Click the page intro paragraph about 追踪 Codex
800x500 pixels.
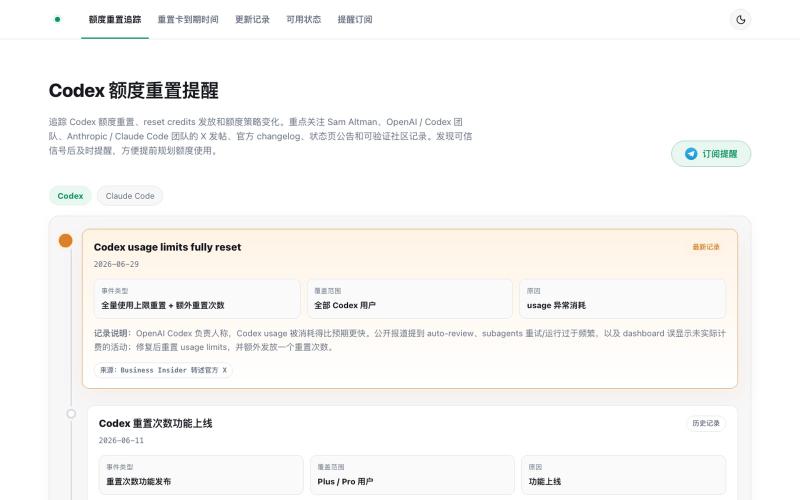pos(260,136)
